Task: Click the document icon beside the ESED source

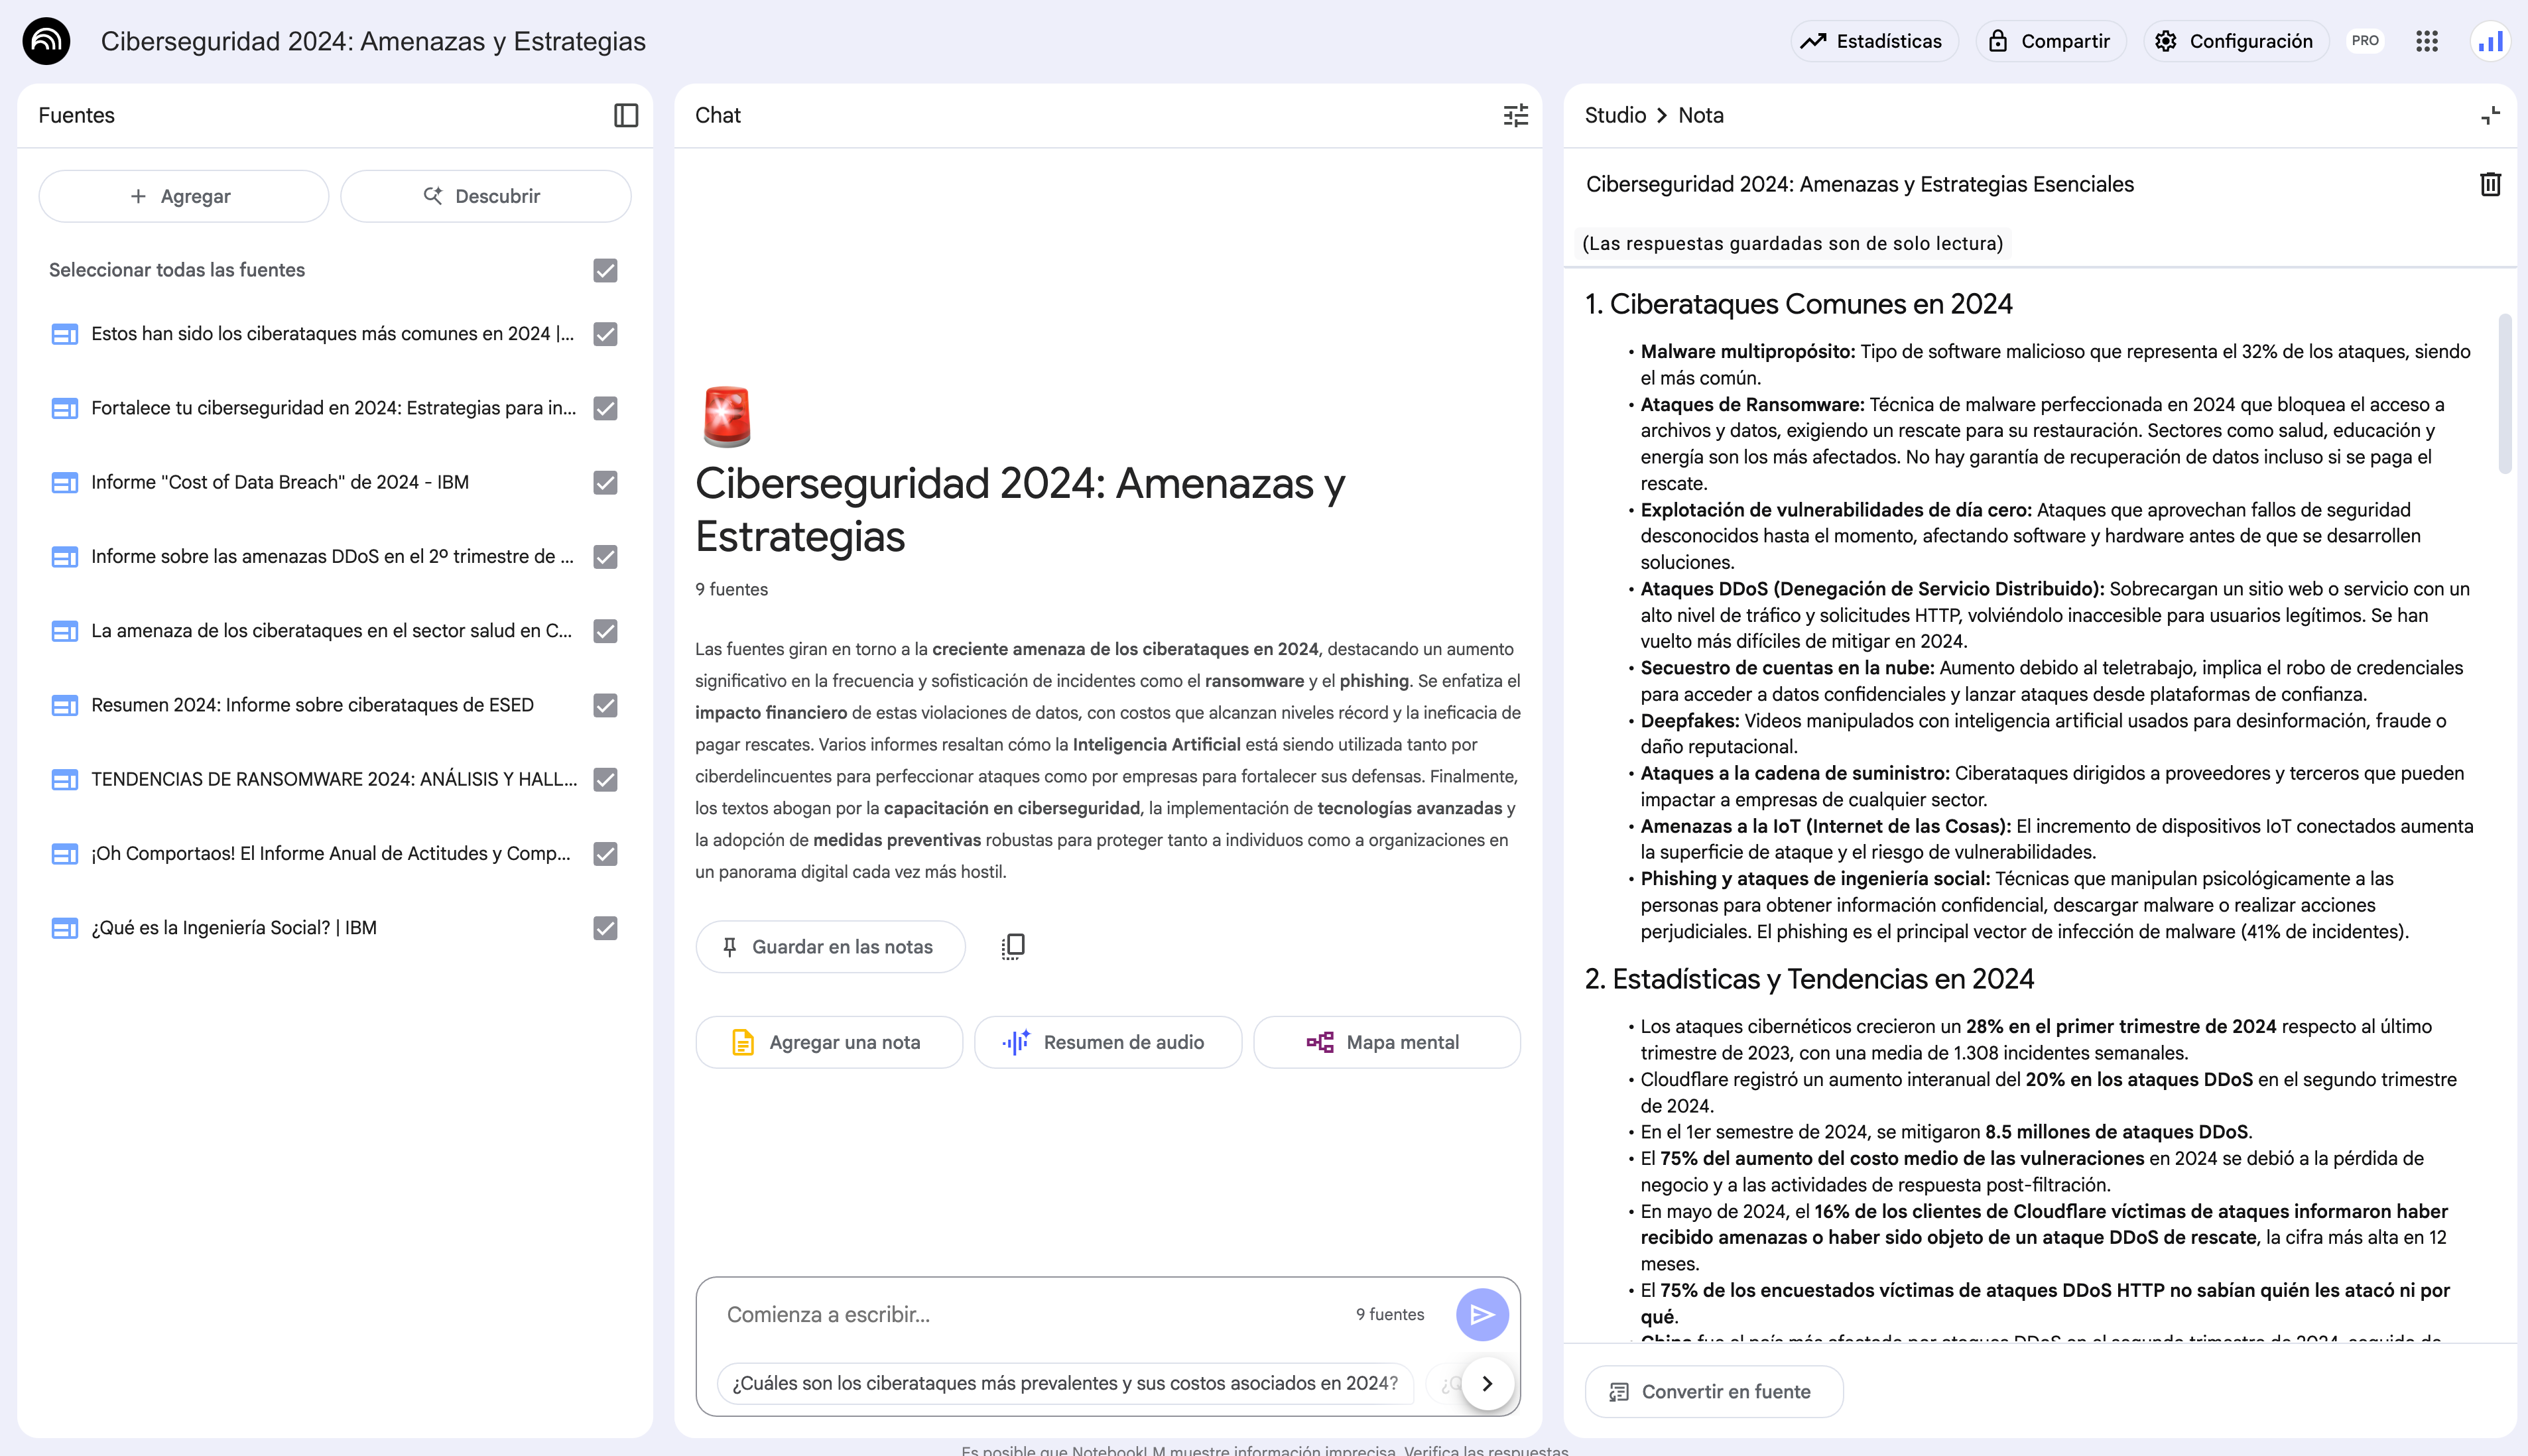Action: click(64, 705)
